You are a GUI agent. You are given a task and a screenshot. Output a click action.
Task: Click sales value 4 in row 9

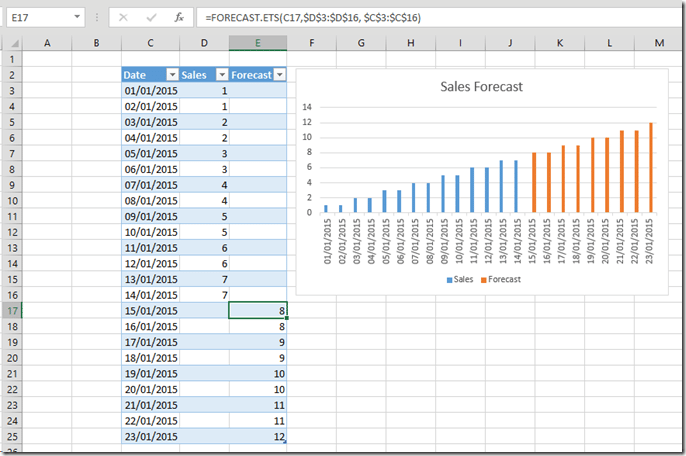tap(204, 185)
